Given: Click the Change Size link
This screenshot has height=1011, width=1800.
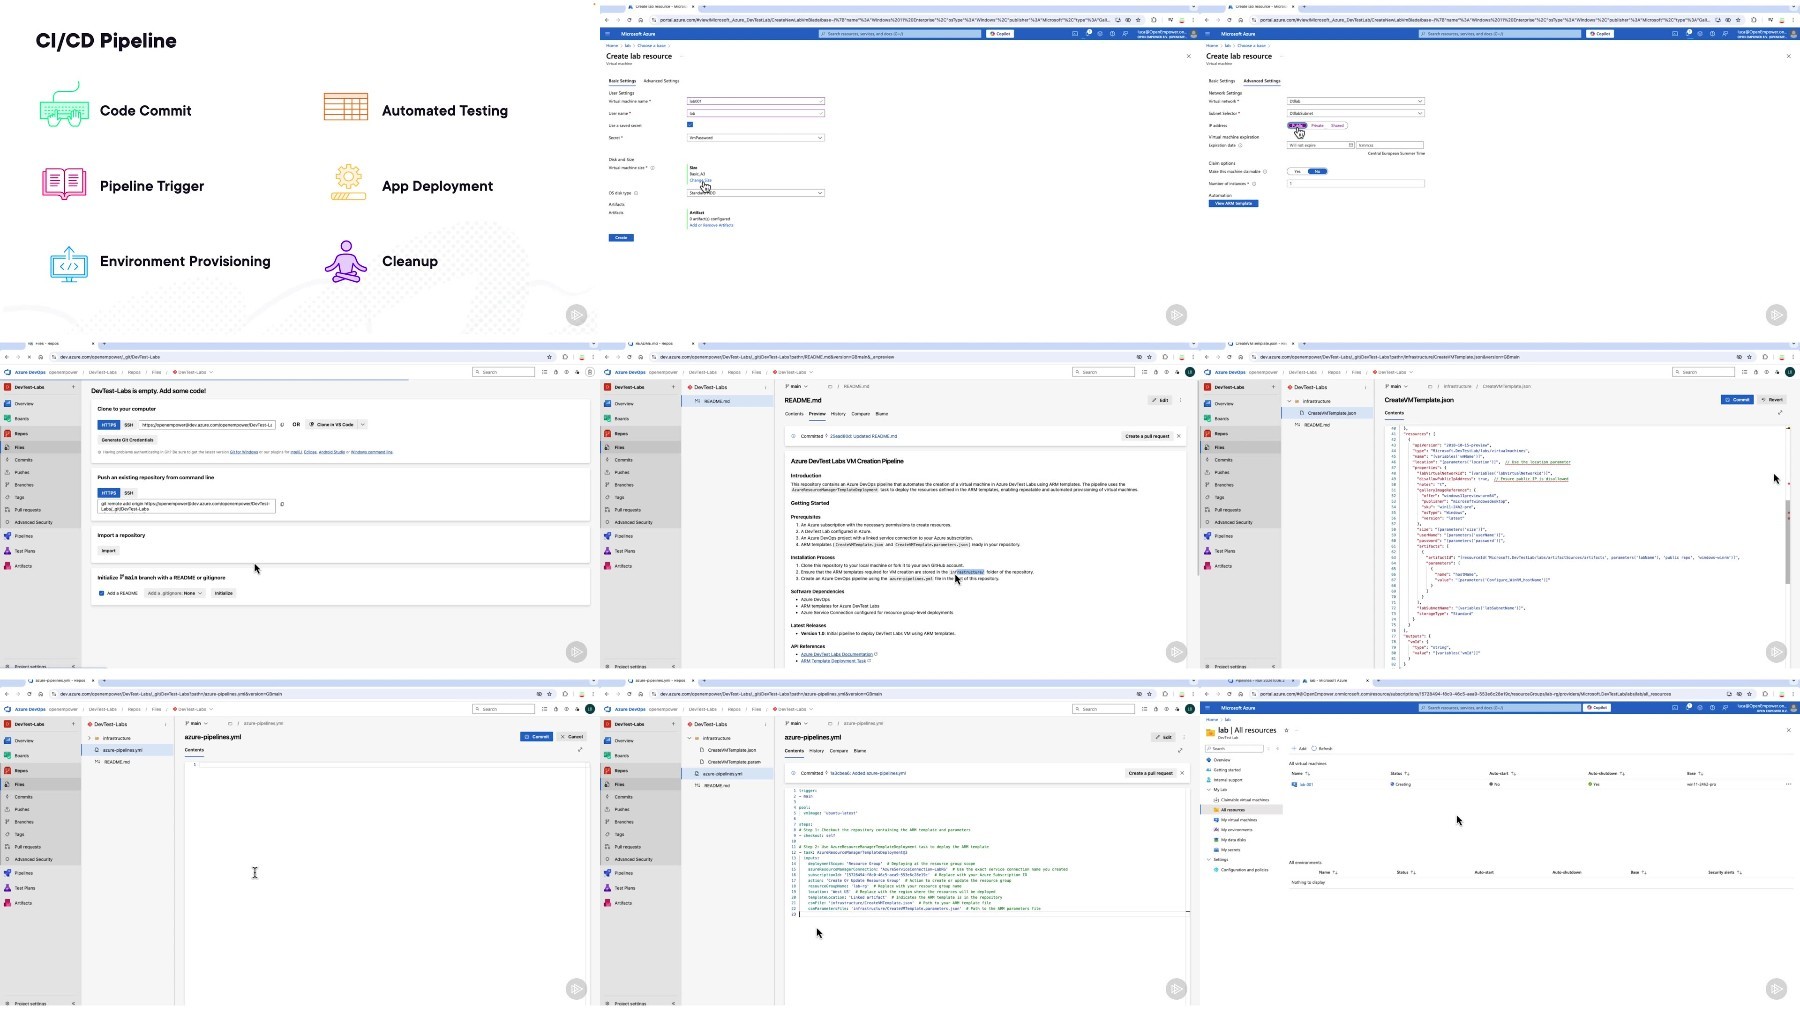Looking at the screenshot, I should click(x=700, y=180).
